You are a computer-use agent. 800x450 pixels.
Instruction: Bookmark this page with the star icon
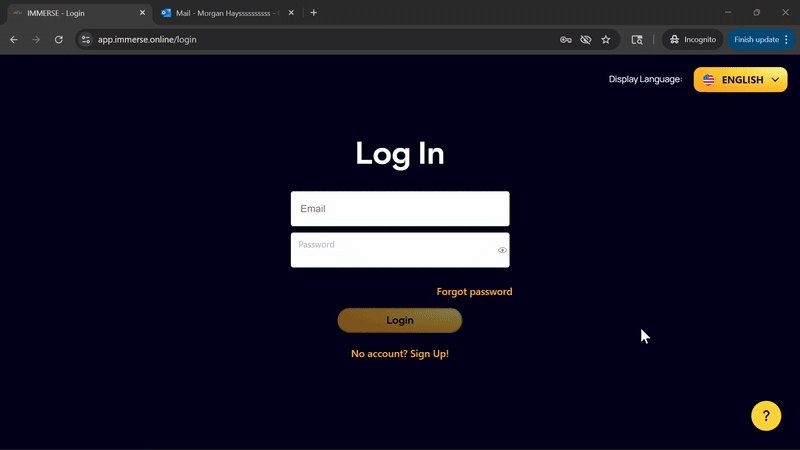pyautogui.click(x=606, y=39)
